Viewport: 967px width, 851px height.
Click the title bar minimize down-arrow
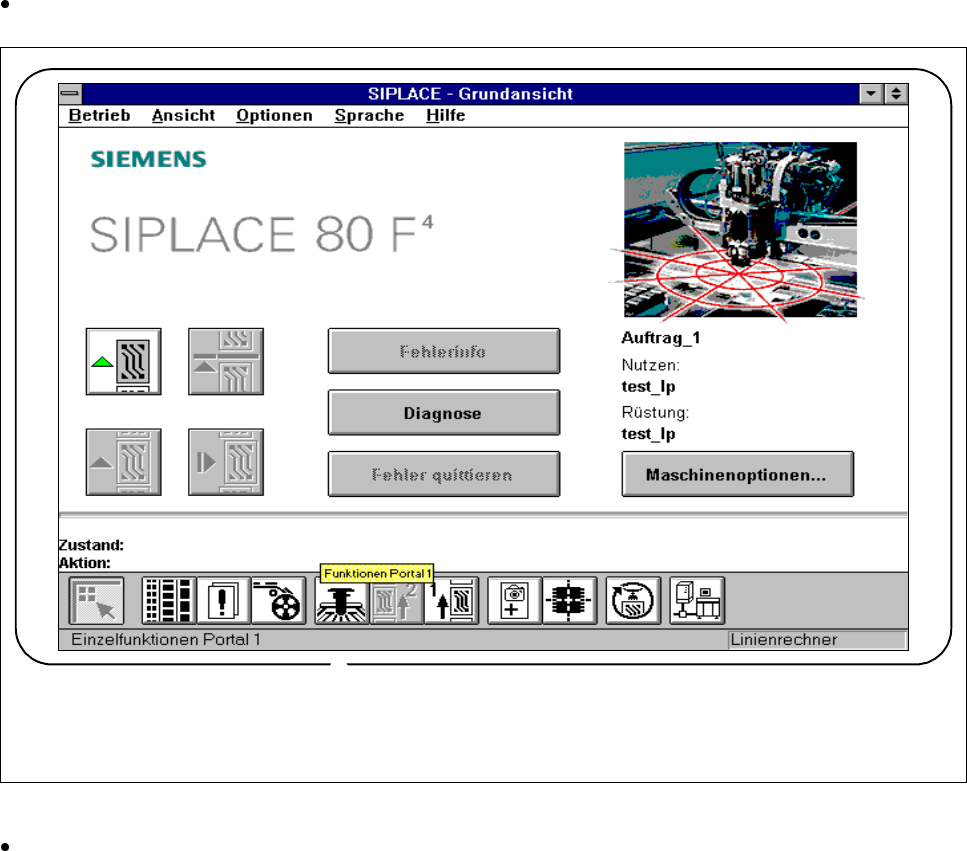[x=871, y=94]
